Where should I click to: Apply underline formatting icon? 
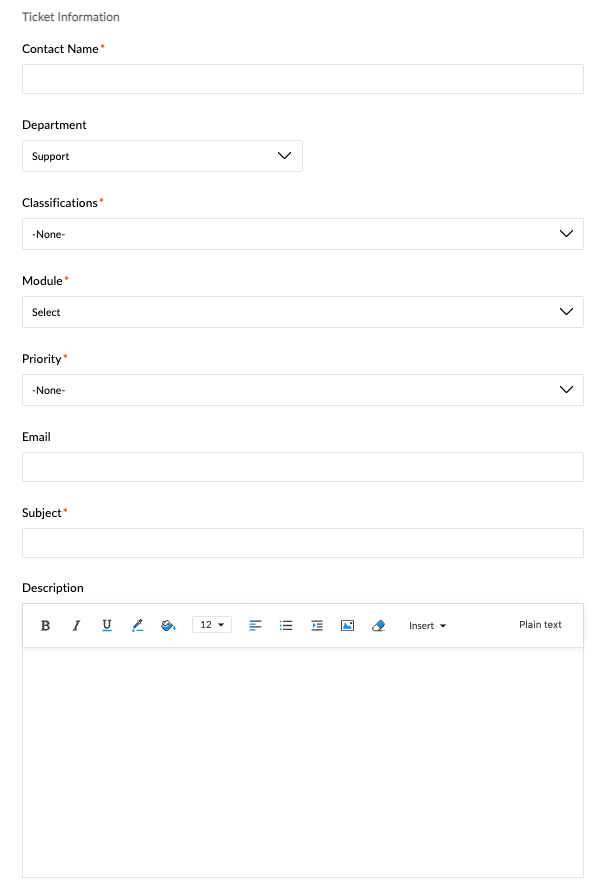coord(107,625)
